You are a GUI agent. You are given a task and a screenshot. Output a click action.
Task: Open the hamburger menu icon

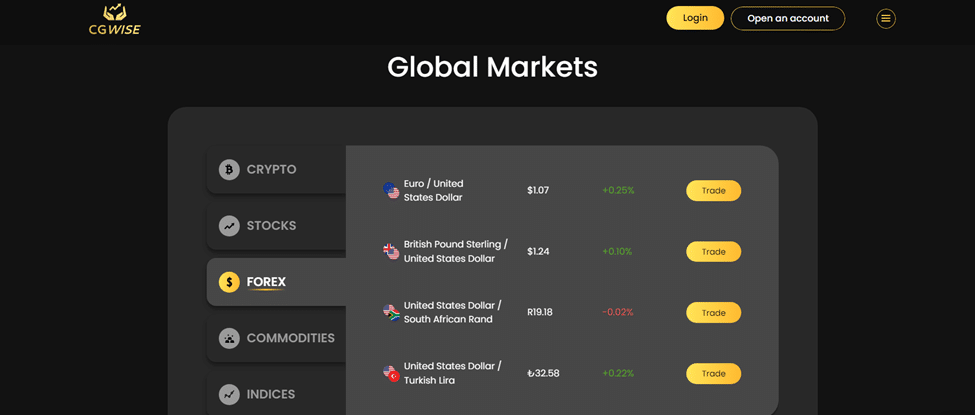tap(886, 18)
